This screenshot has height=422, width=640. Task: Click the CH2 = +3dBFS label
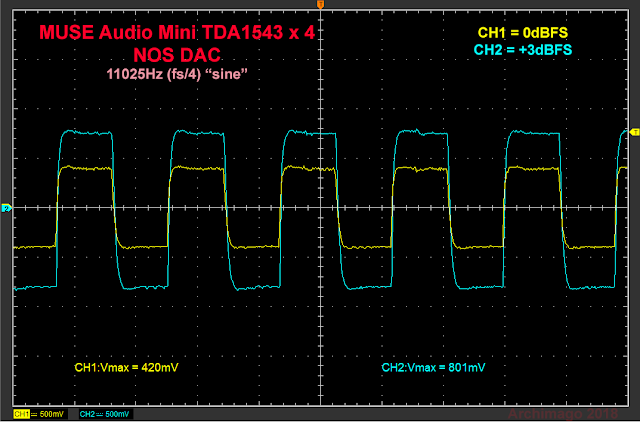[523, 50]
